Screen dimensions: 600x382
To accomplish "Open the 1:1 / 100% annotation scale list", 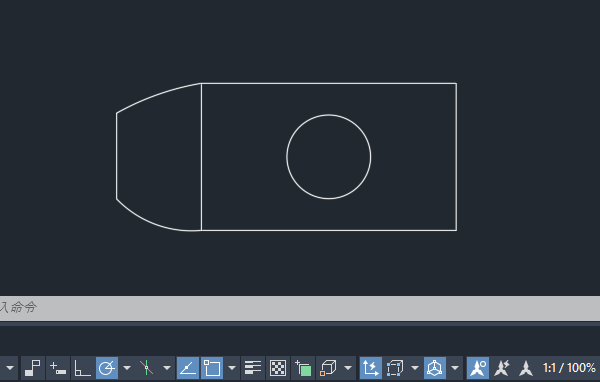I will tap(569, 368).
